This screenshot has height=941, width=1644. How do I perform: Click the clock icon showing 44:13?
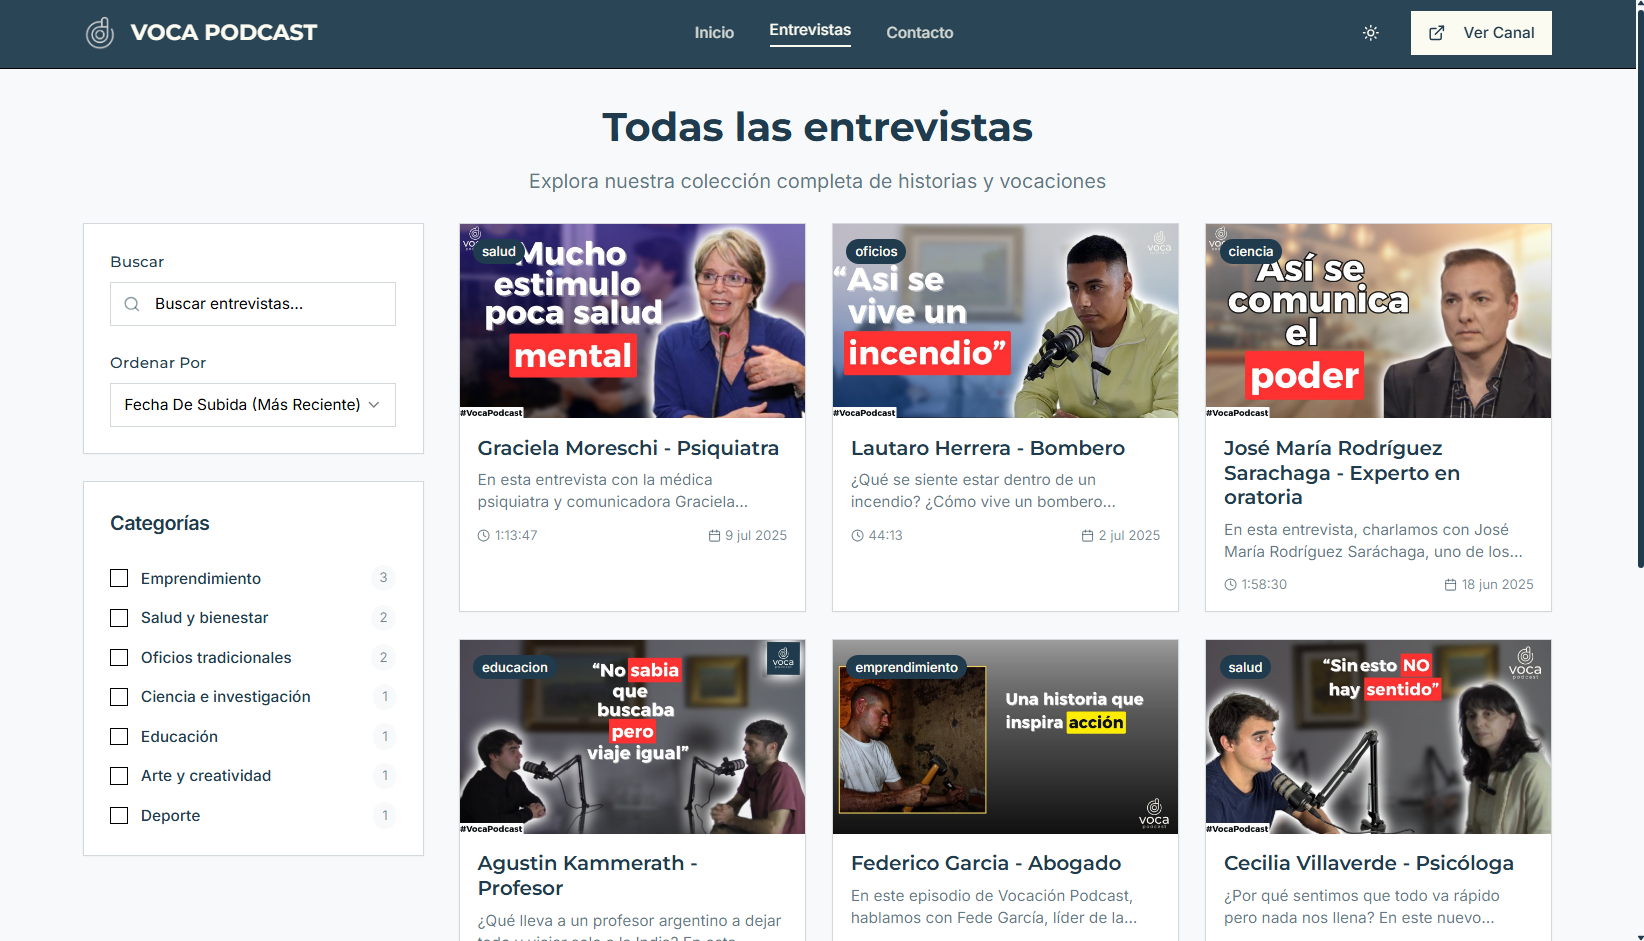pyautogui.click(x=857, y=535)
